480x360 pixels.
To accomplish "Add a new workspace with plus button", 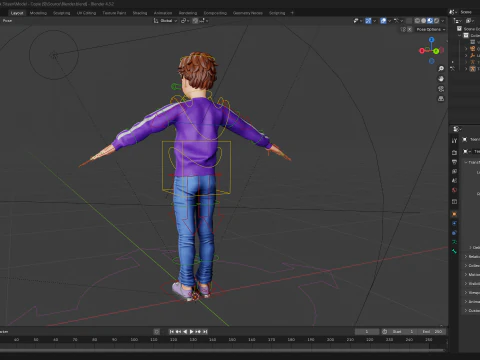I will tap(292, 13).
